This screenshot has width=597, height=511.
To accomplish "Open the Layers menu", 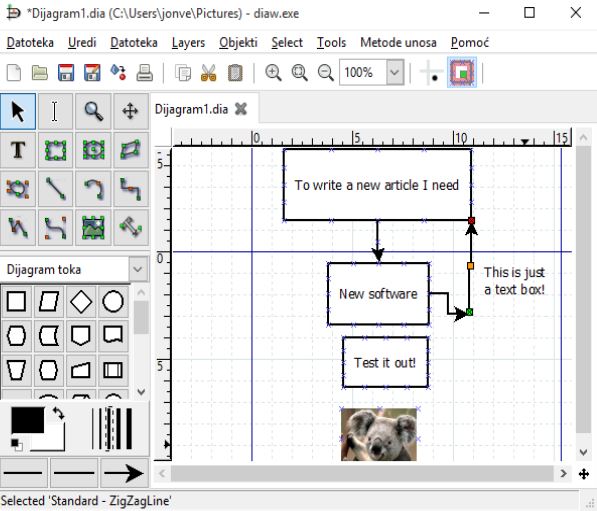I will tap(188, 42).
